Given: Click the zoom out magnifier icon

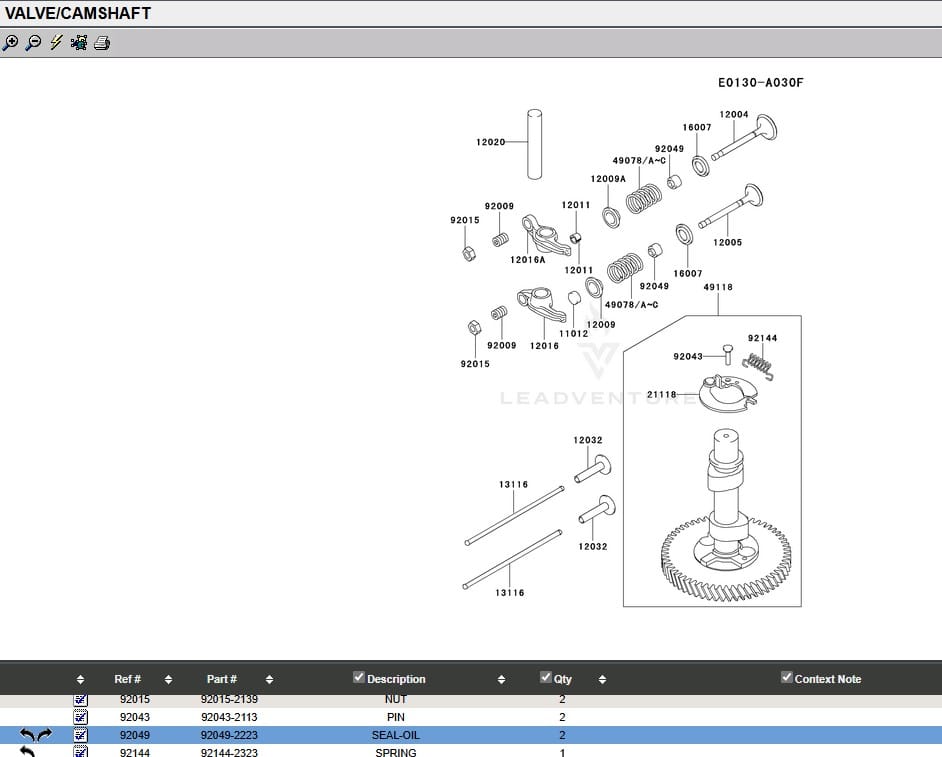Looking at the screenshot, I should coord(33,43).
